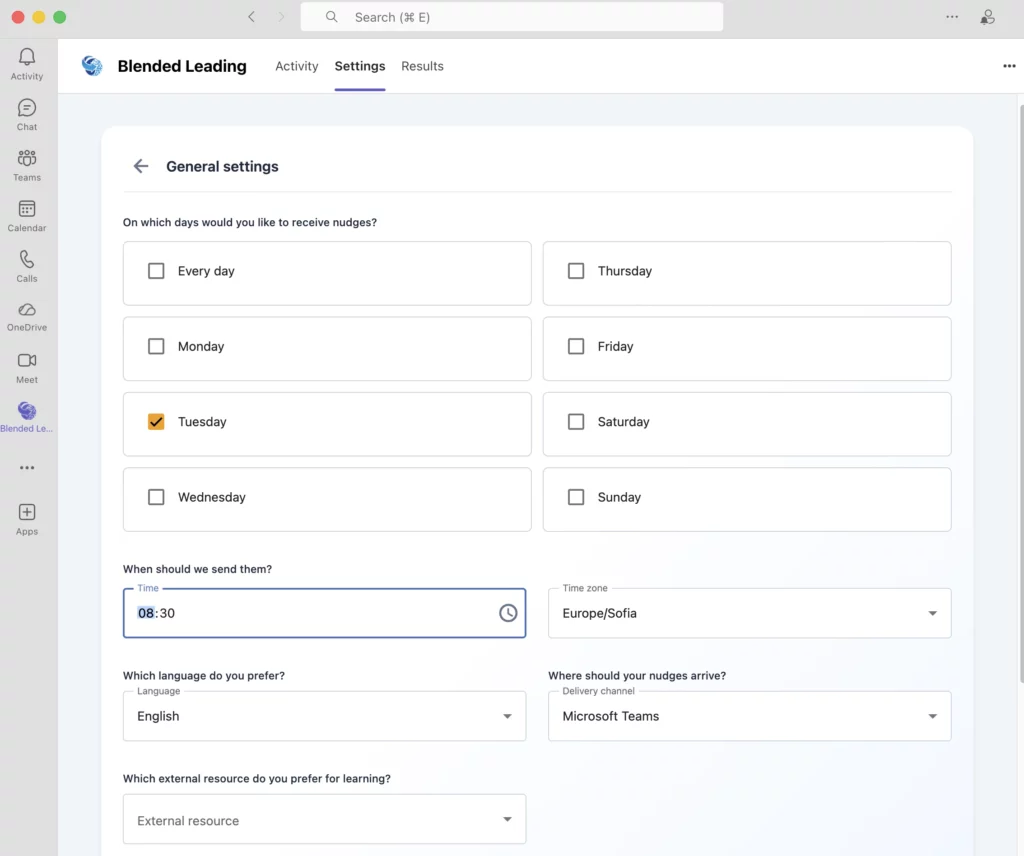Open Chat from the left sidebar

click(x=27, y=108)
